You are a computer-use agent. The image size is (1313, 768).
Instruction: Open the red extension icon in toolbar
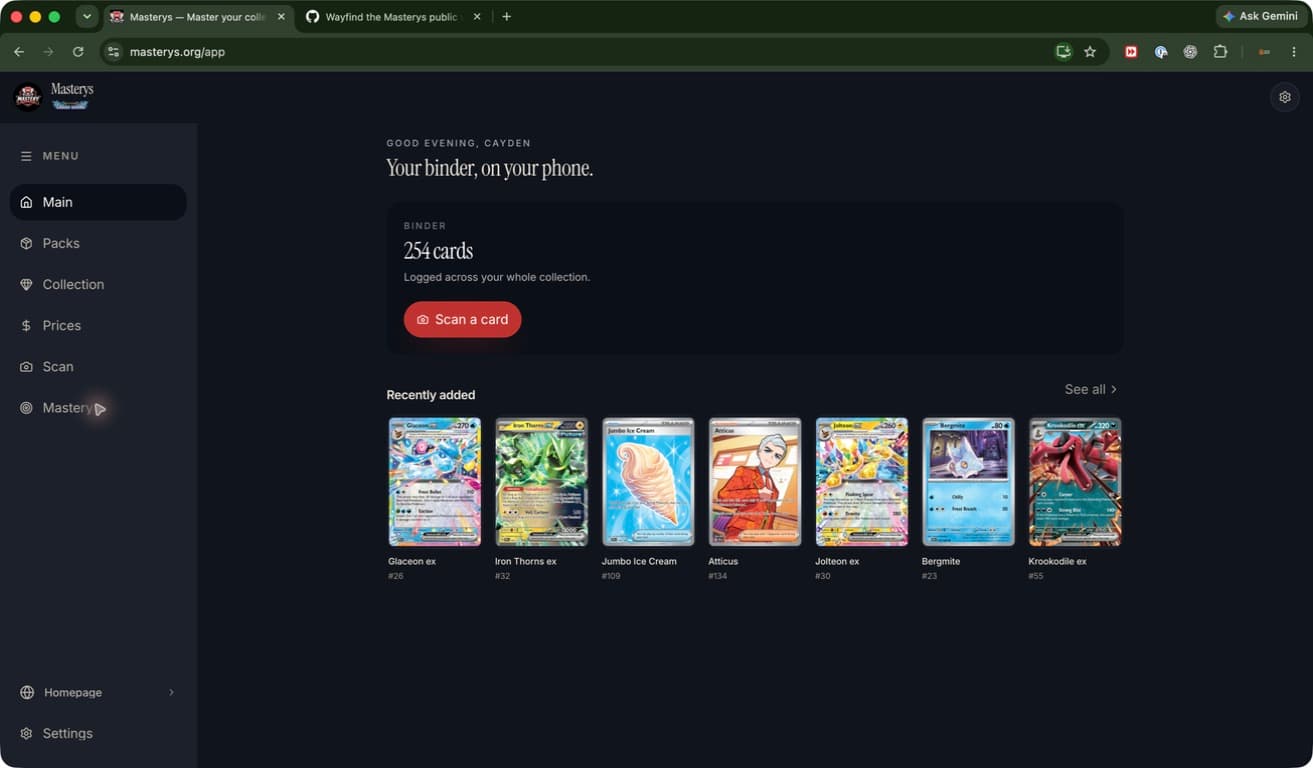pyautogui.click(x=1131, y=51)
